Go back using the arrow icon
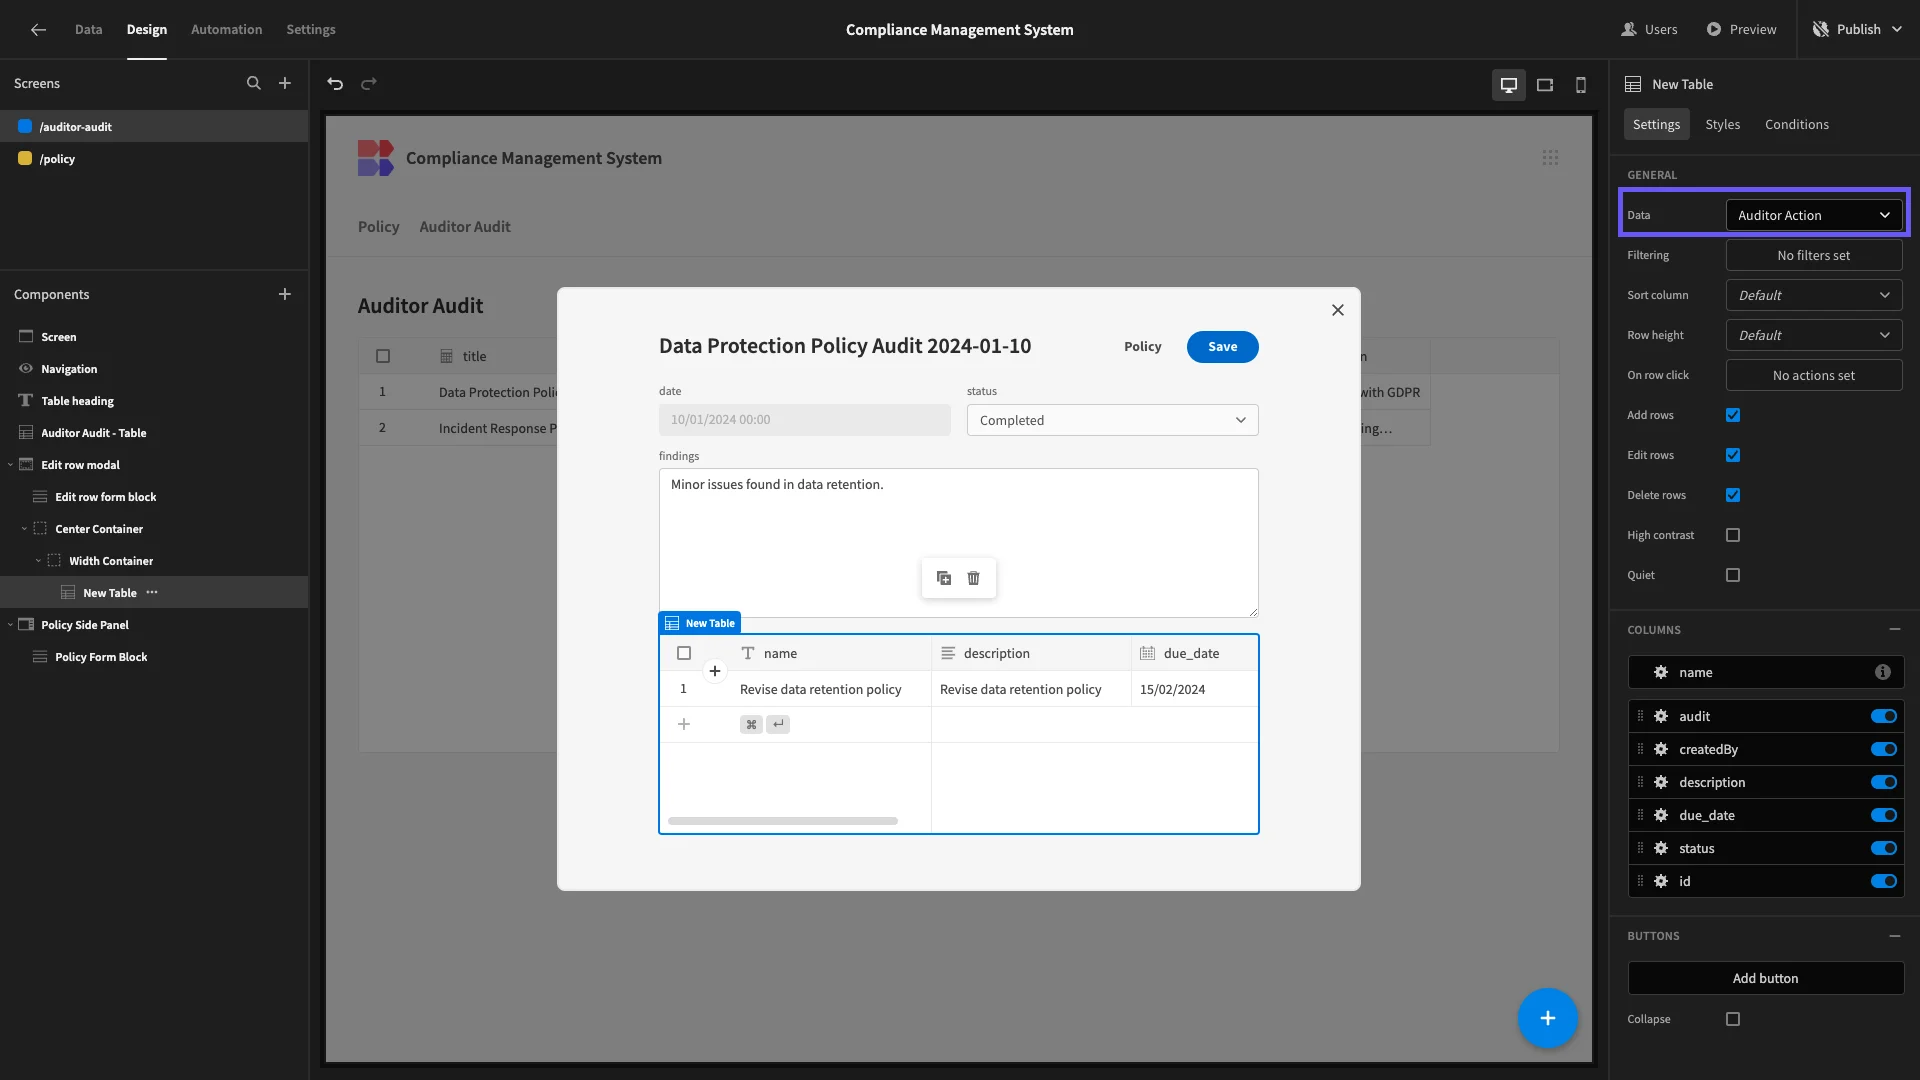Image resolution: width=1920 pixels, height=1080 pixels. click(x=38, y=29)
